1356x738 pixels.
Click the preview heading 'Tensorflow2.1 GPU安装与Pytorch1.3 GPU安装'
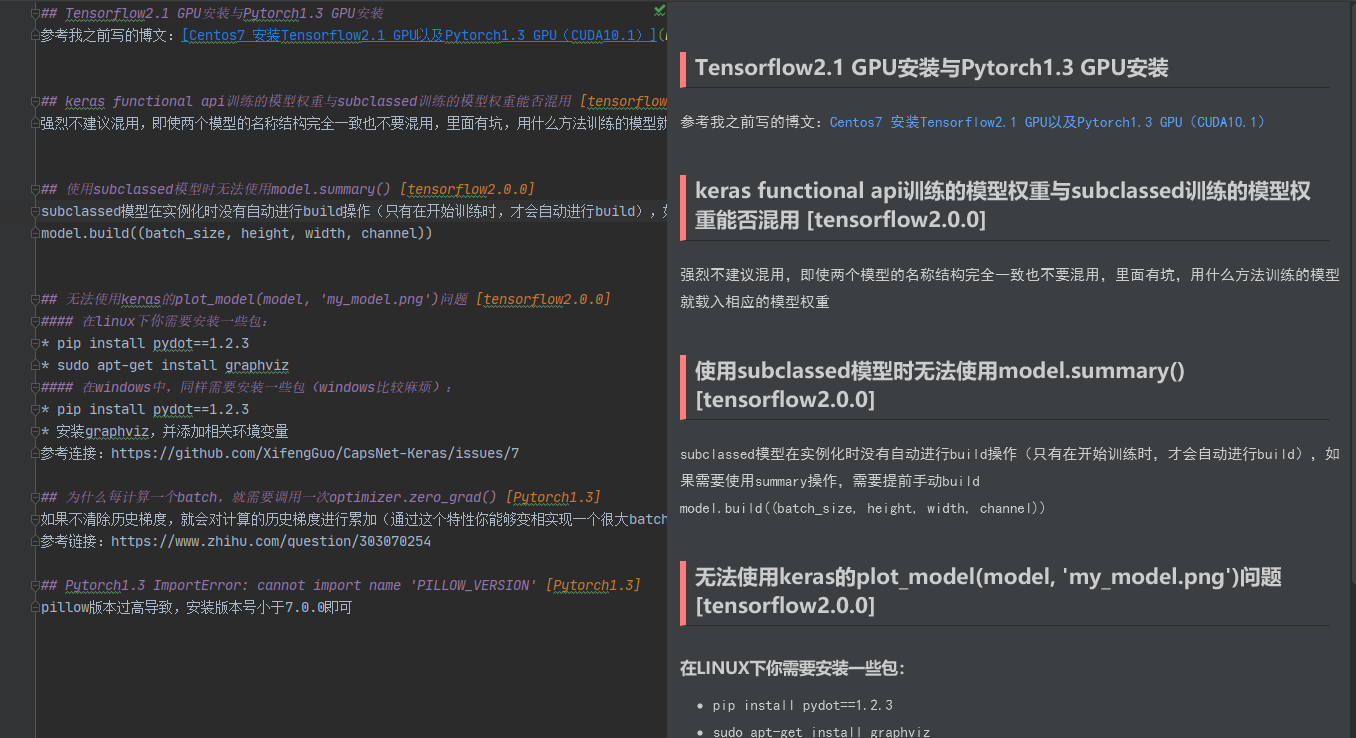pyautogui.click(x=931, y=68)
